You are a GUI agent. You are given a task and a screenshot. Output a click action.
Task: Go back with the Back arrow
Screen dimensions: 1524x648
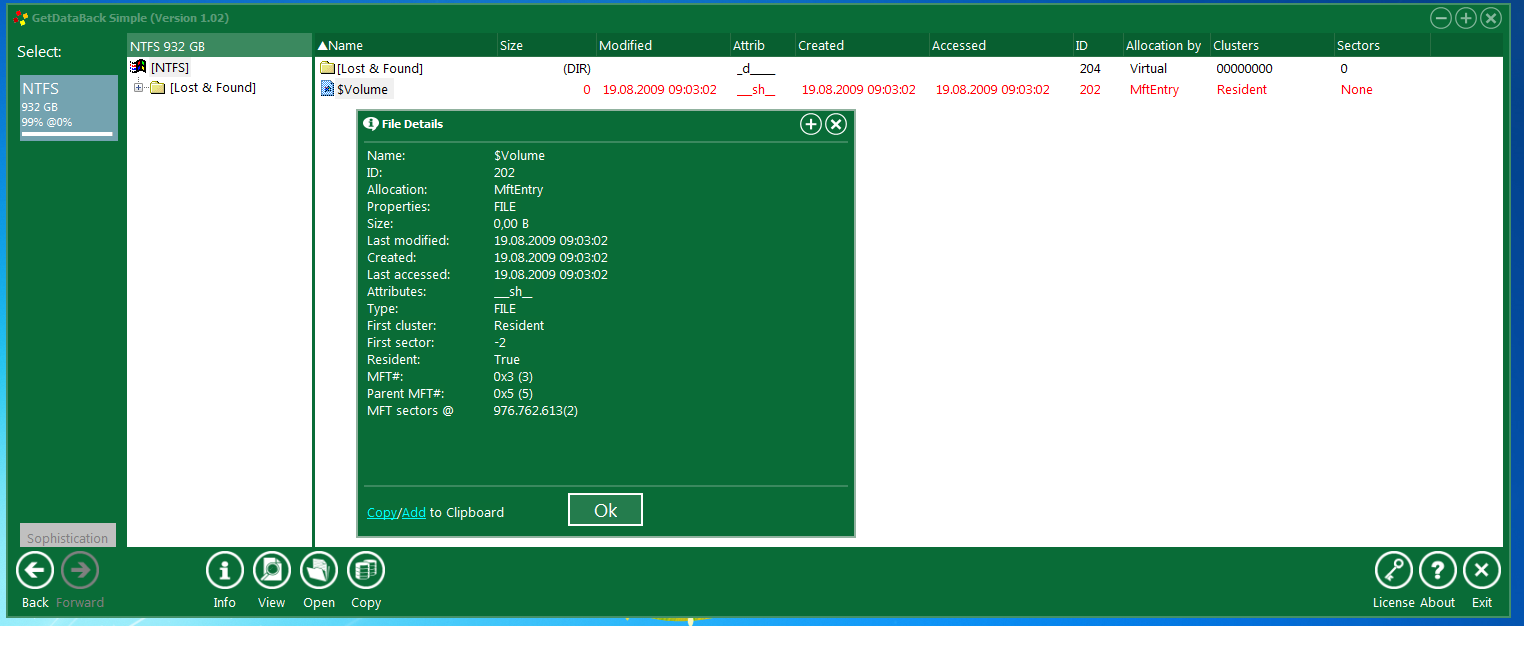tap(35, 571)
